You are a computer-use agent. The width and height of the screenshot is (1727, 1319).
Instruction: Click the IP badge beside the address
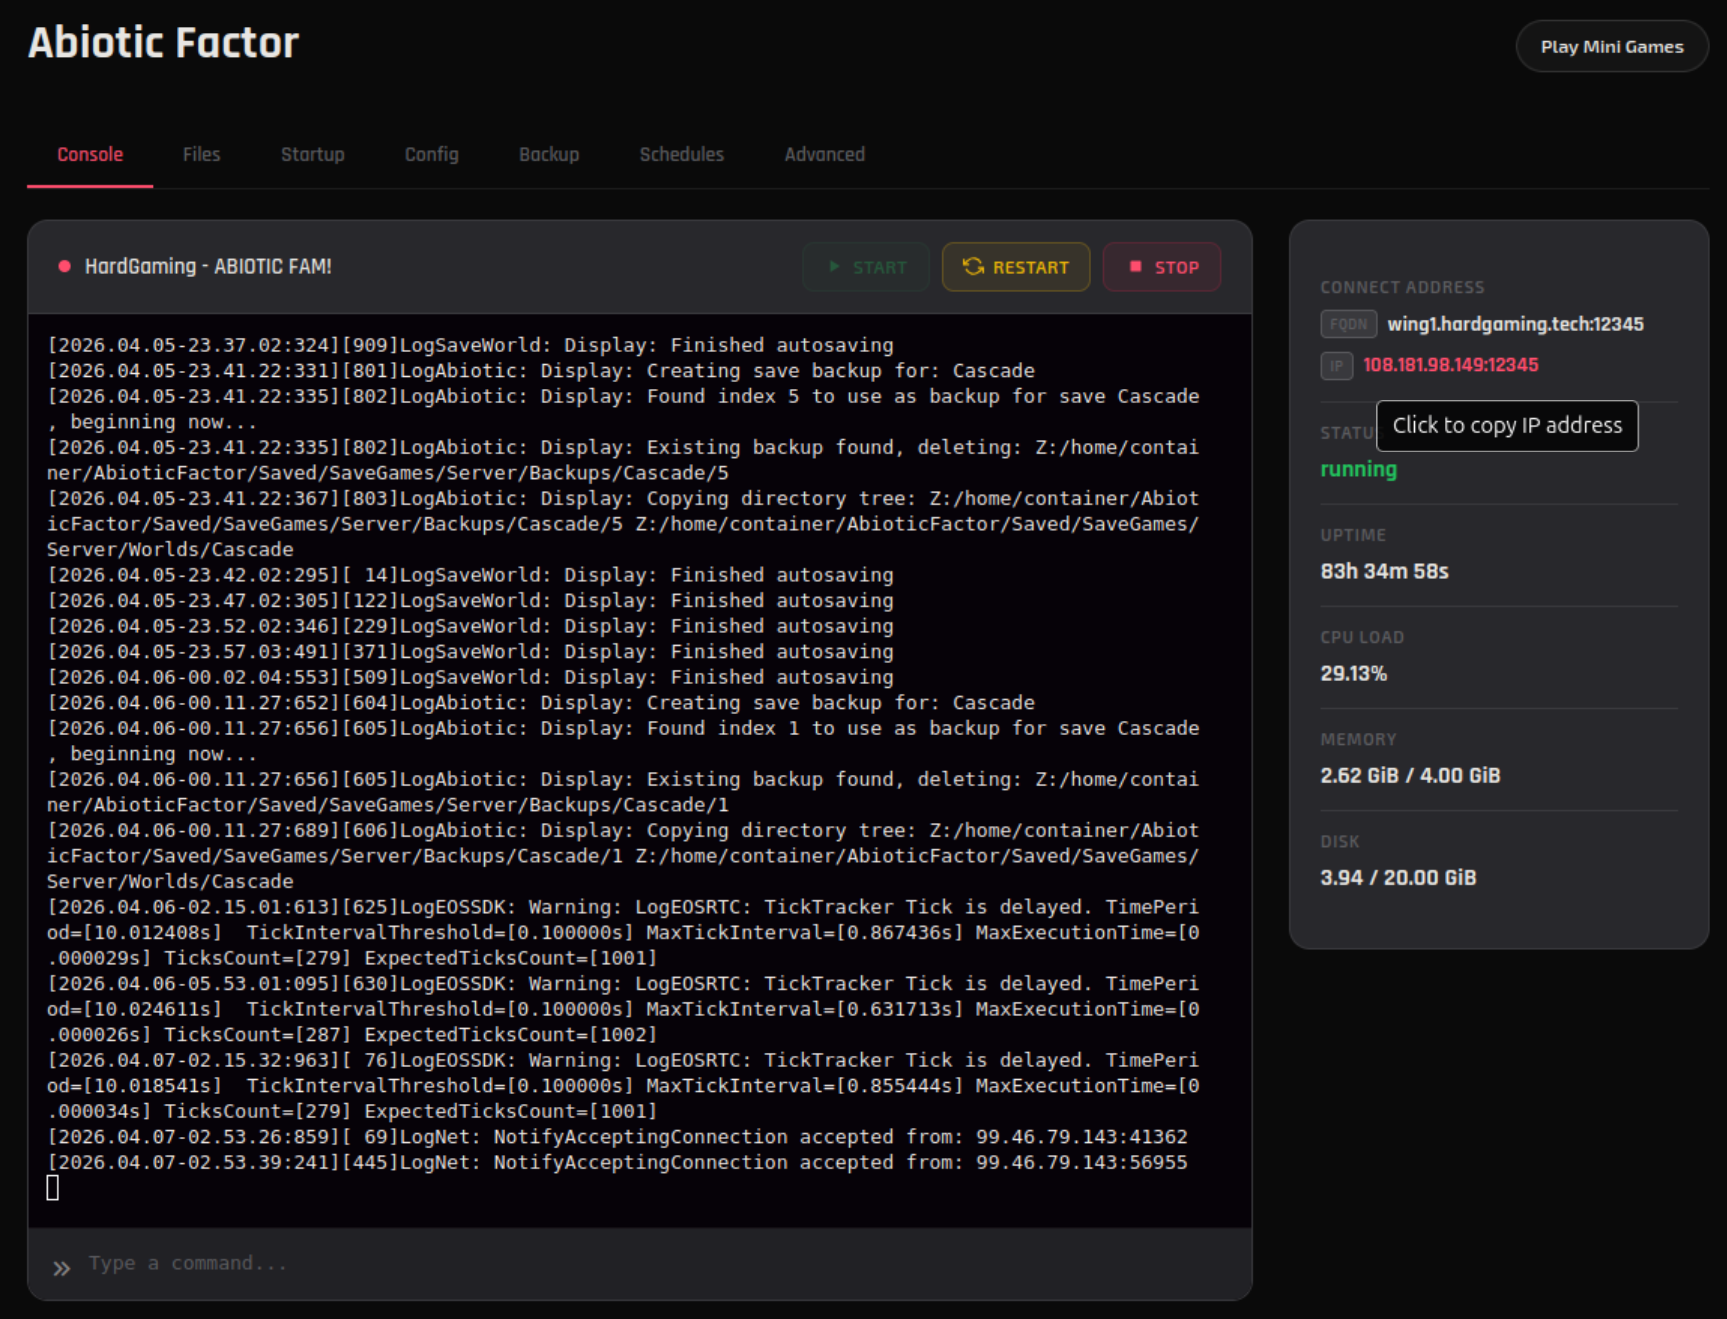(1337, 366)
